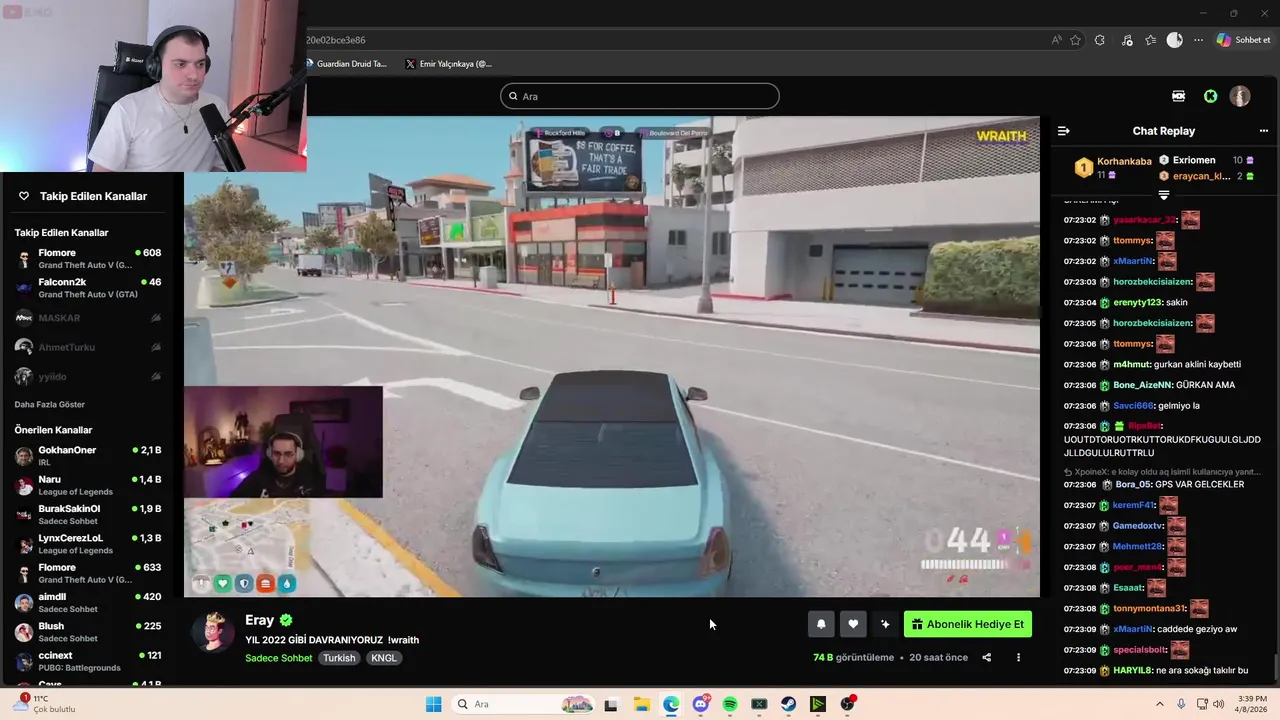Open ccinext PUBG: Battlegrounds channel

[88, 661]
